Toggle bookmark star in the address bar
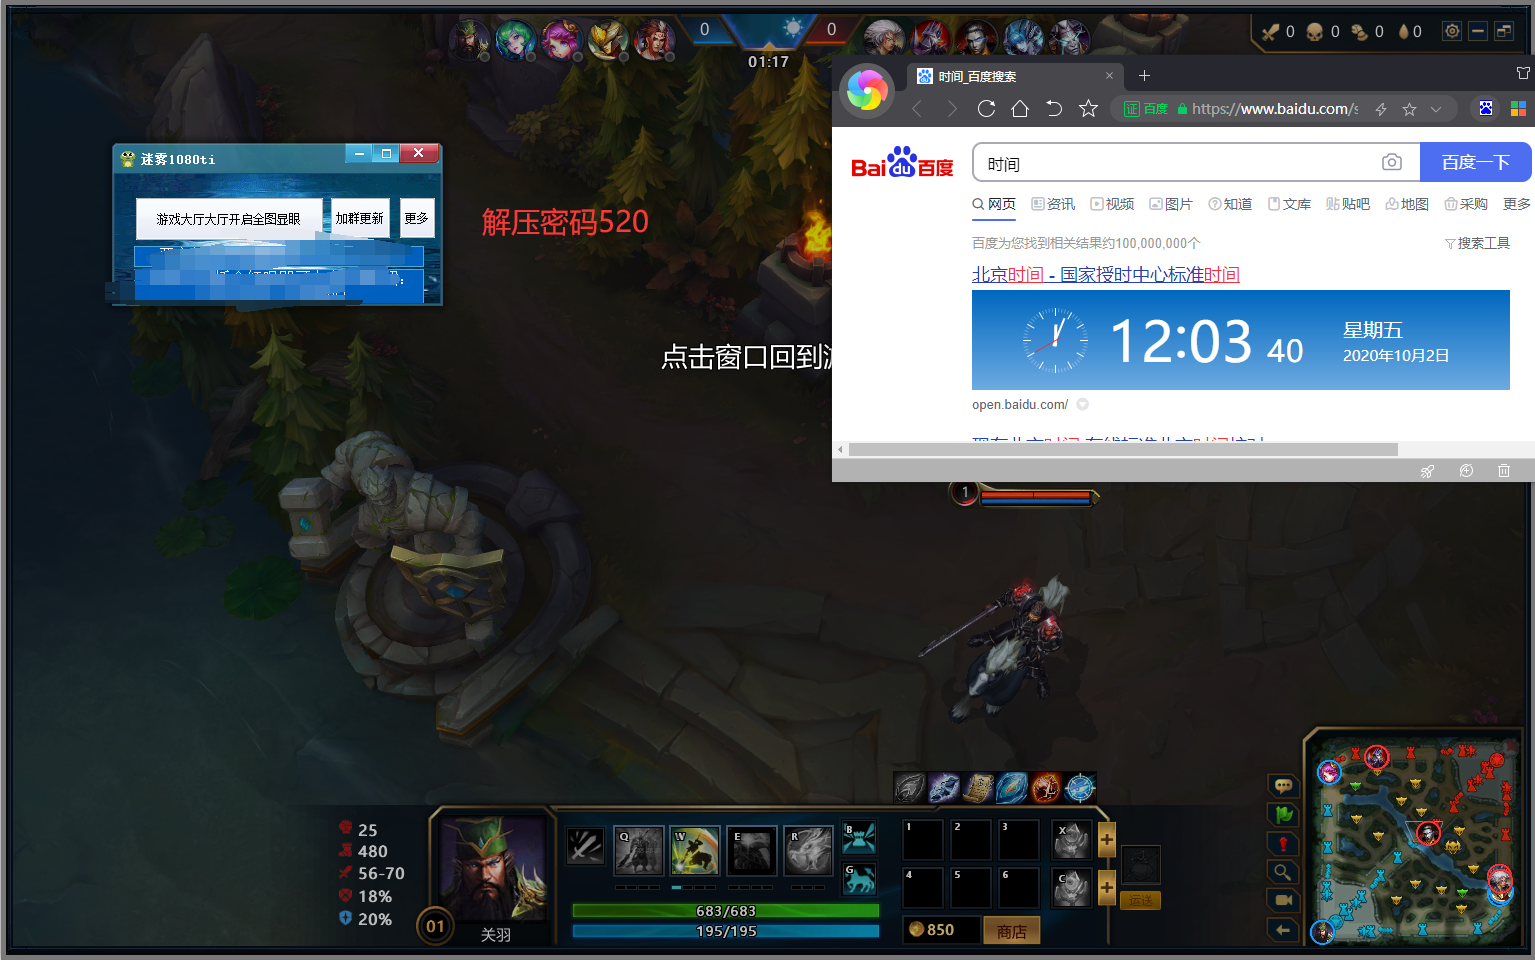This screenshot has height=960, width=1535. [1409, 109]
